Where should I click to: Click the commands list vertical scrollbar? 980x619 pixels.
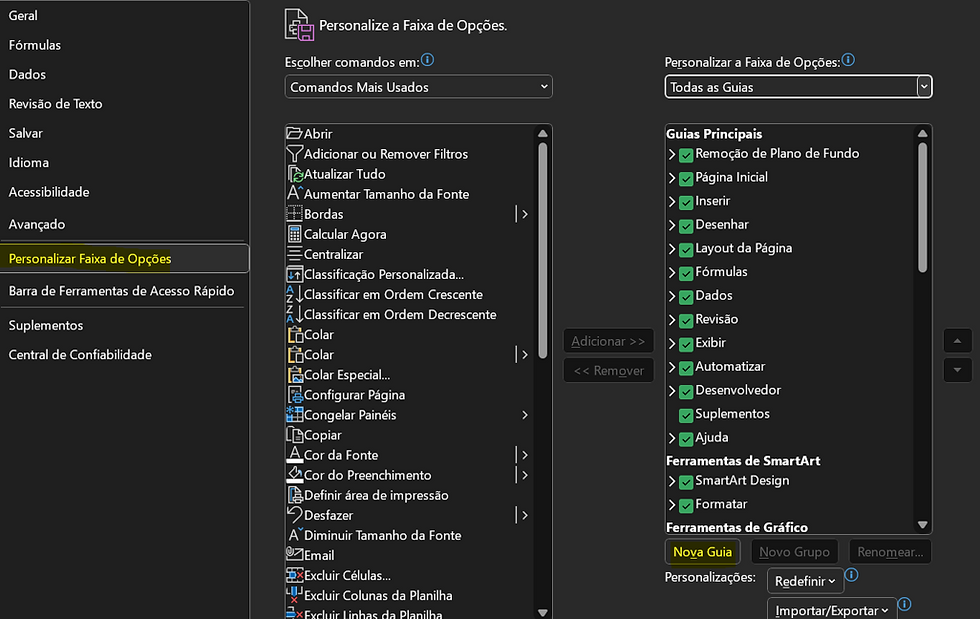pyautogui.click(x=542, y=251)
